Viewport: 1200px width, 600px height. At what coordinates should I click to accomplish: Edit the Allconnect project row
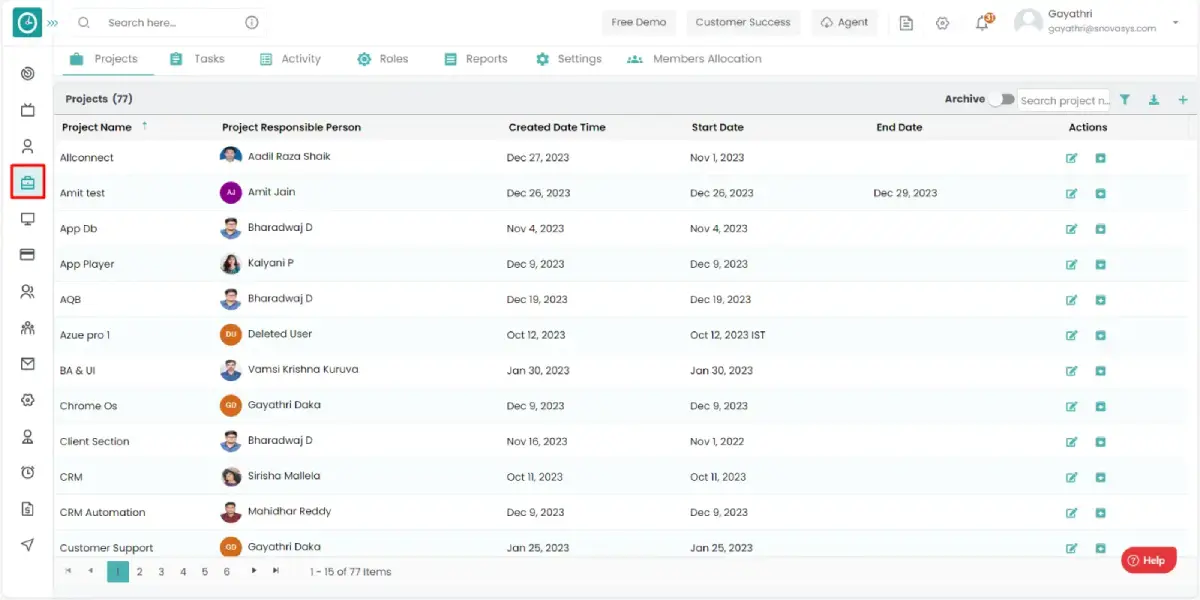tap(1072, 158)
